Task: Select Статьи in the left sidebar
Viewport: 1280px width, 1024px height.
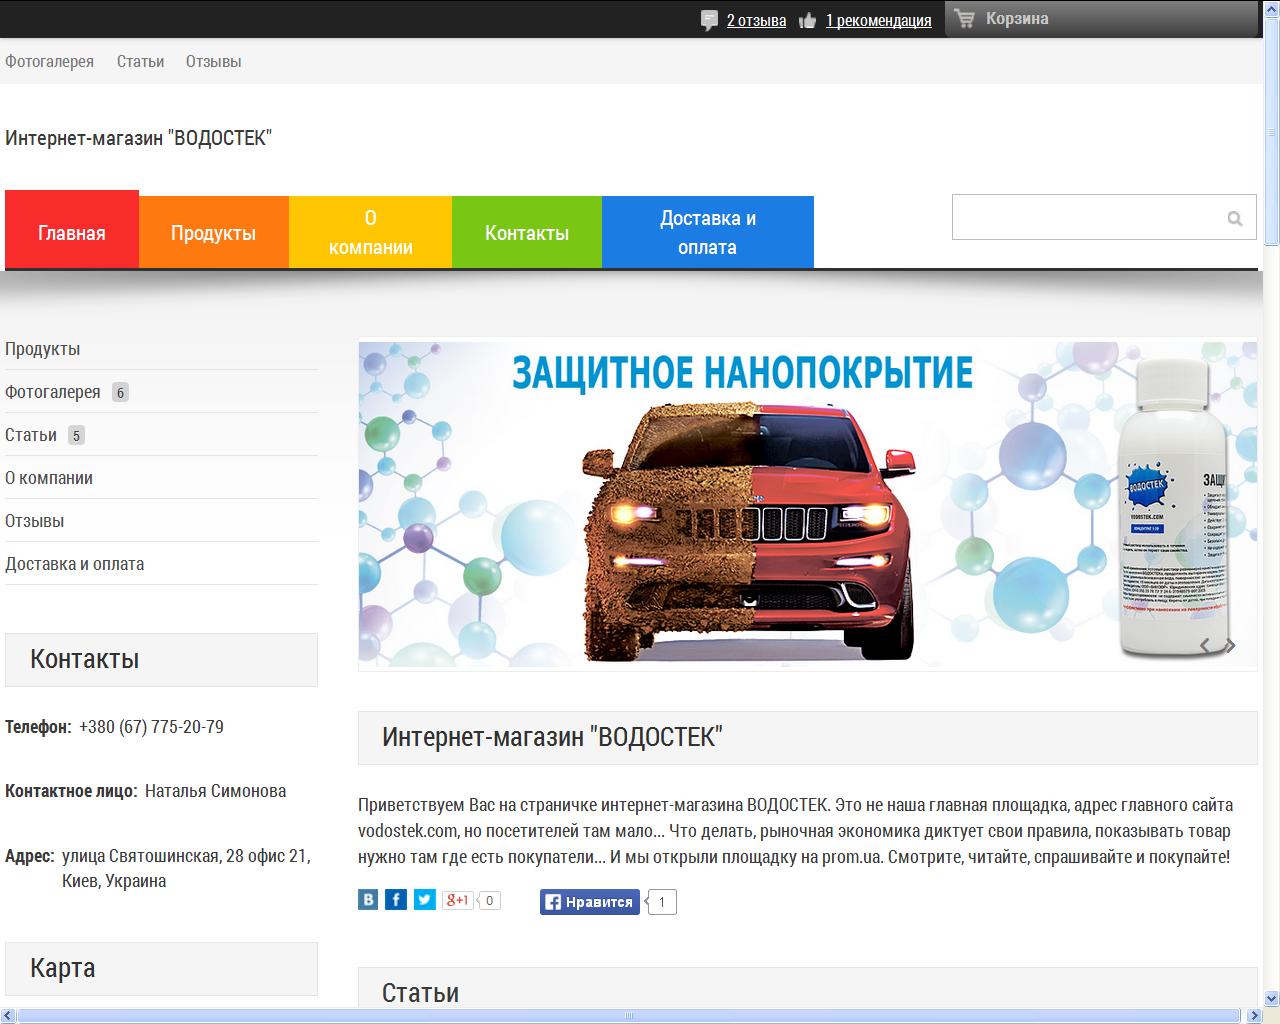Action: 31,435
